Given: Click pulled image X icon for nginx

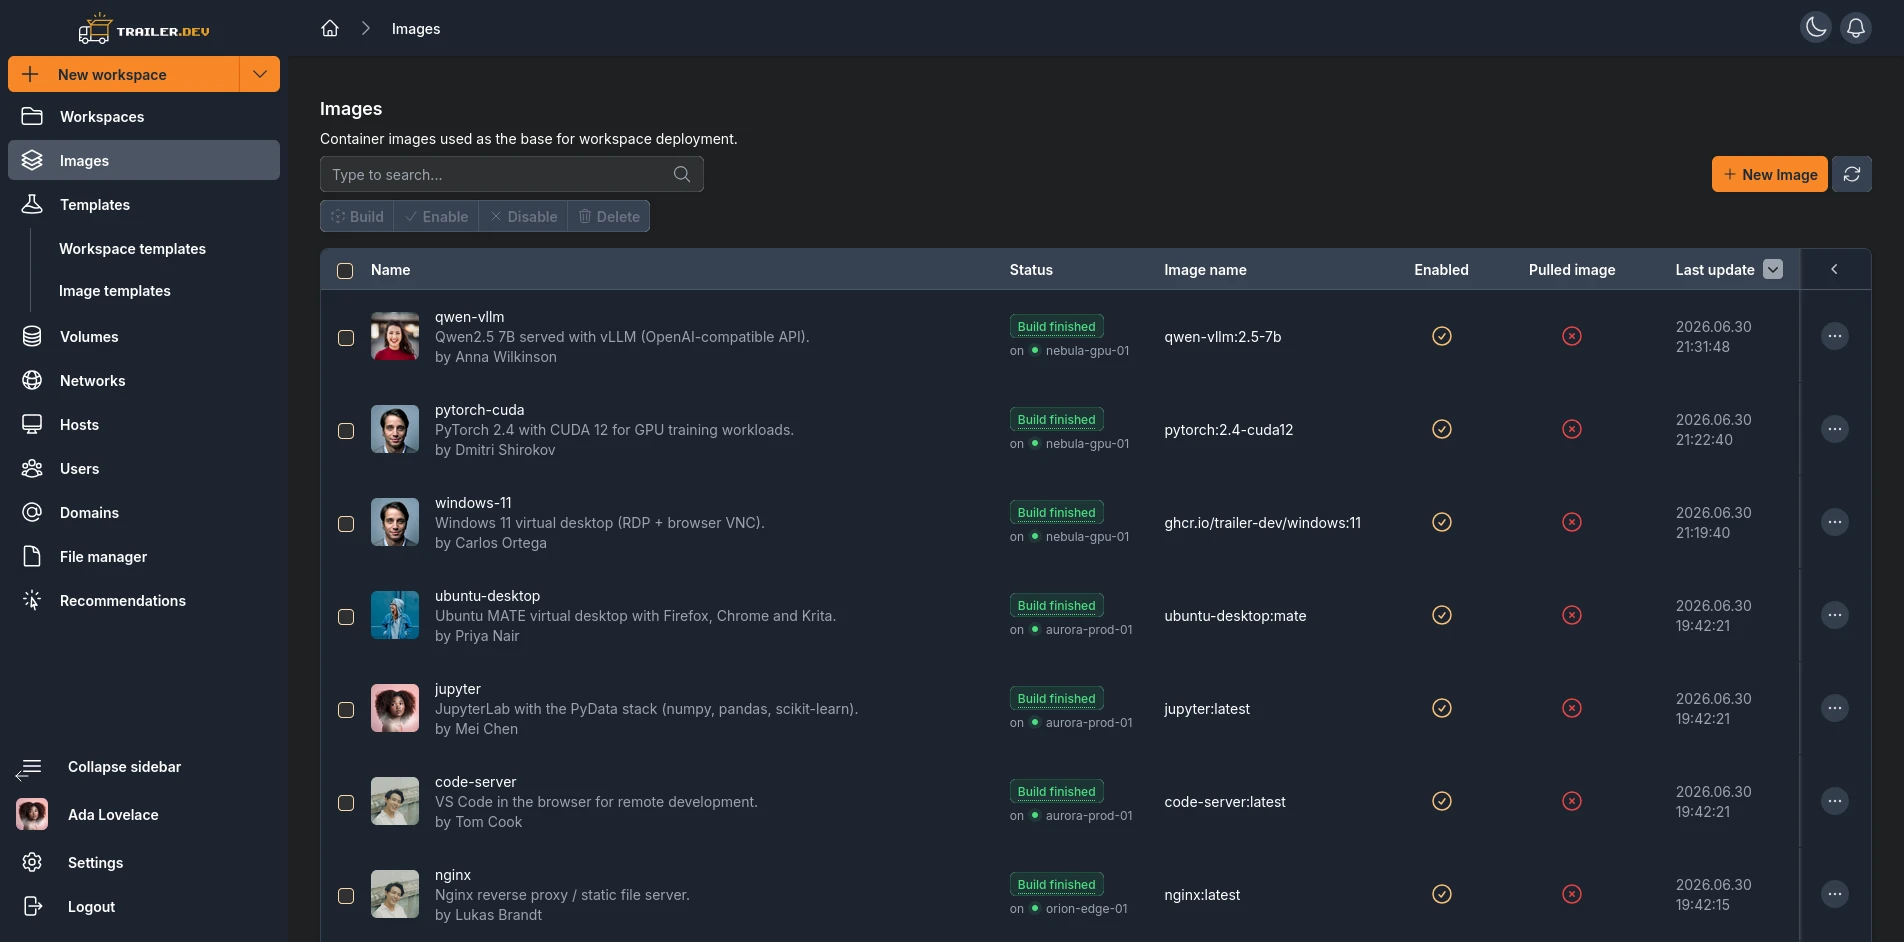Looking at the screenshot, I should point(1572,894).
